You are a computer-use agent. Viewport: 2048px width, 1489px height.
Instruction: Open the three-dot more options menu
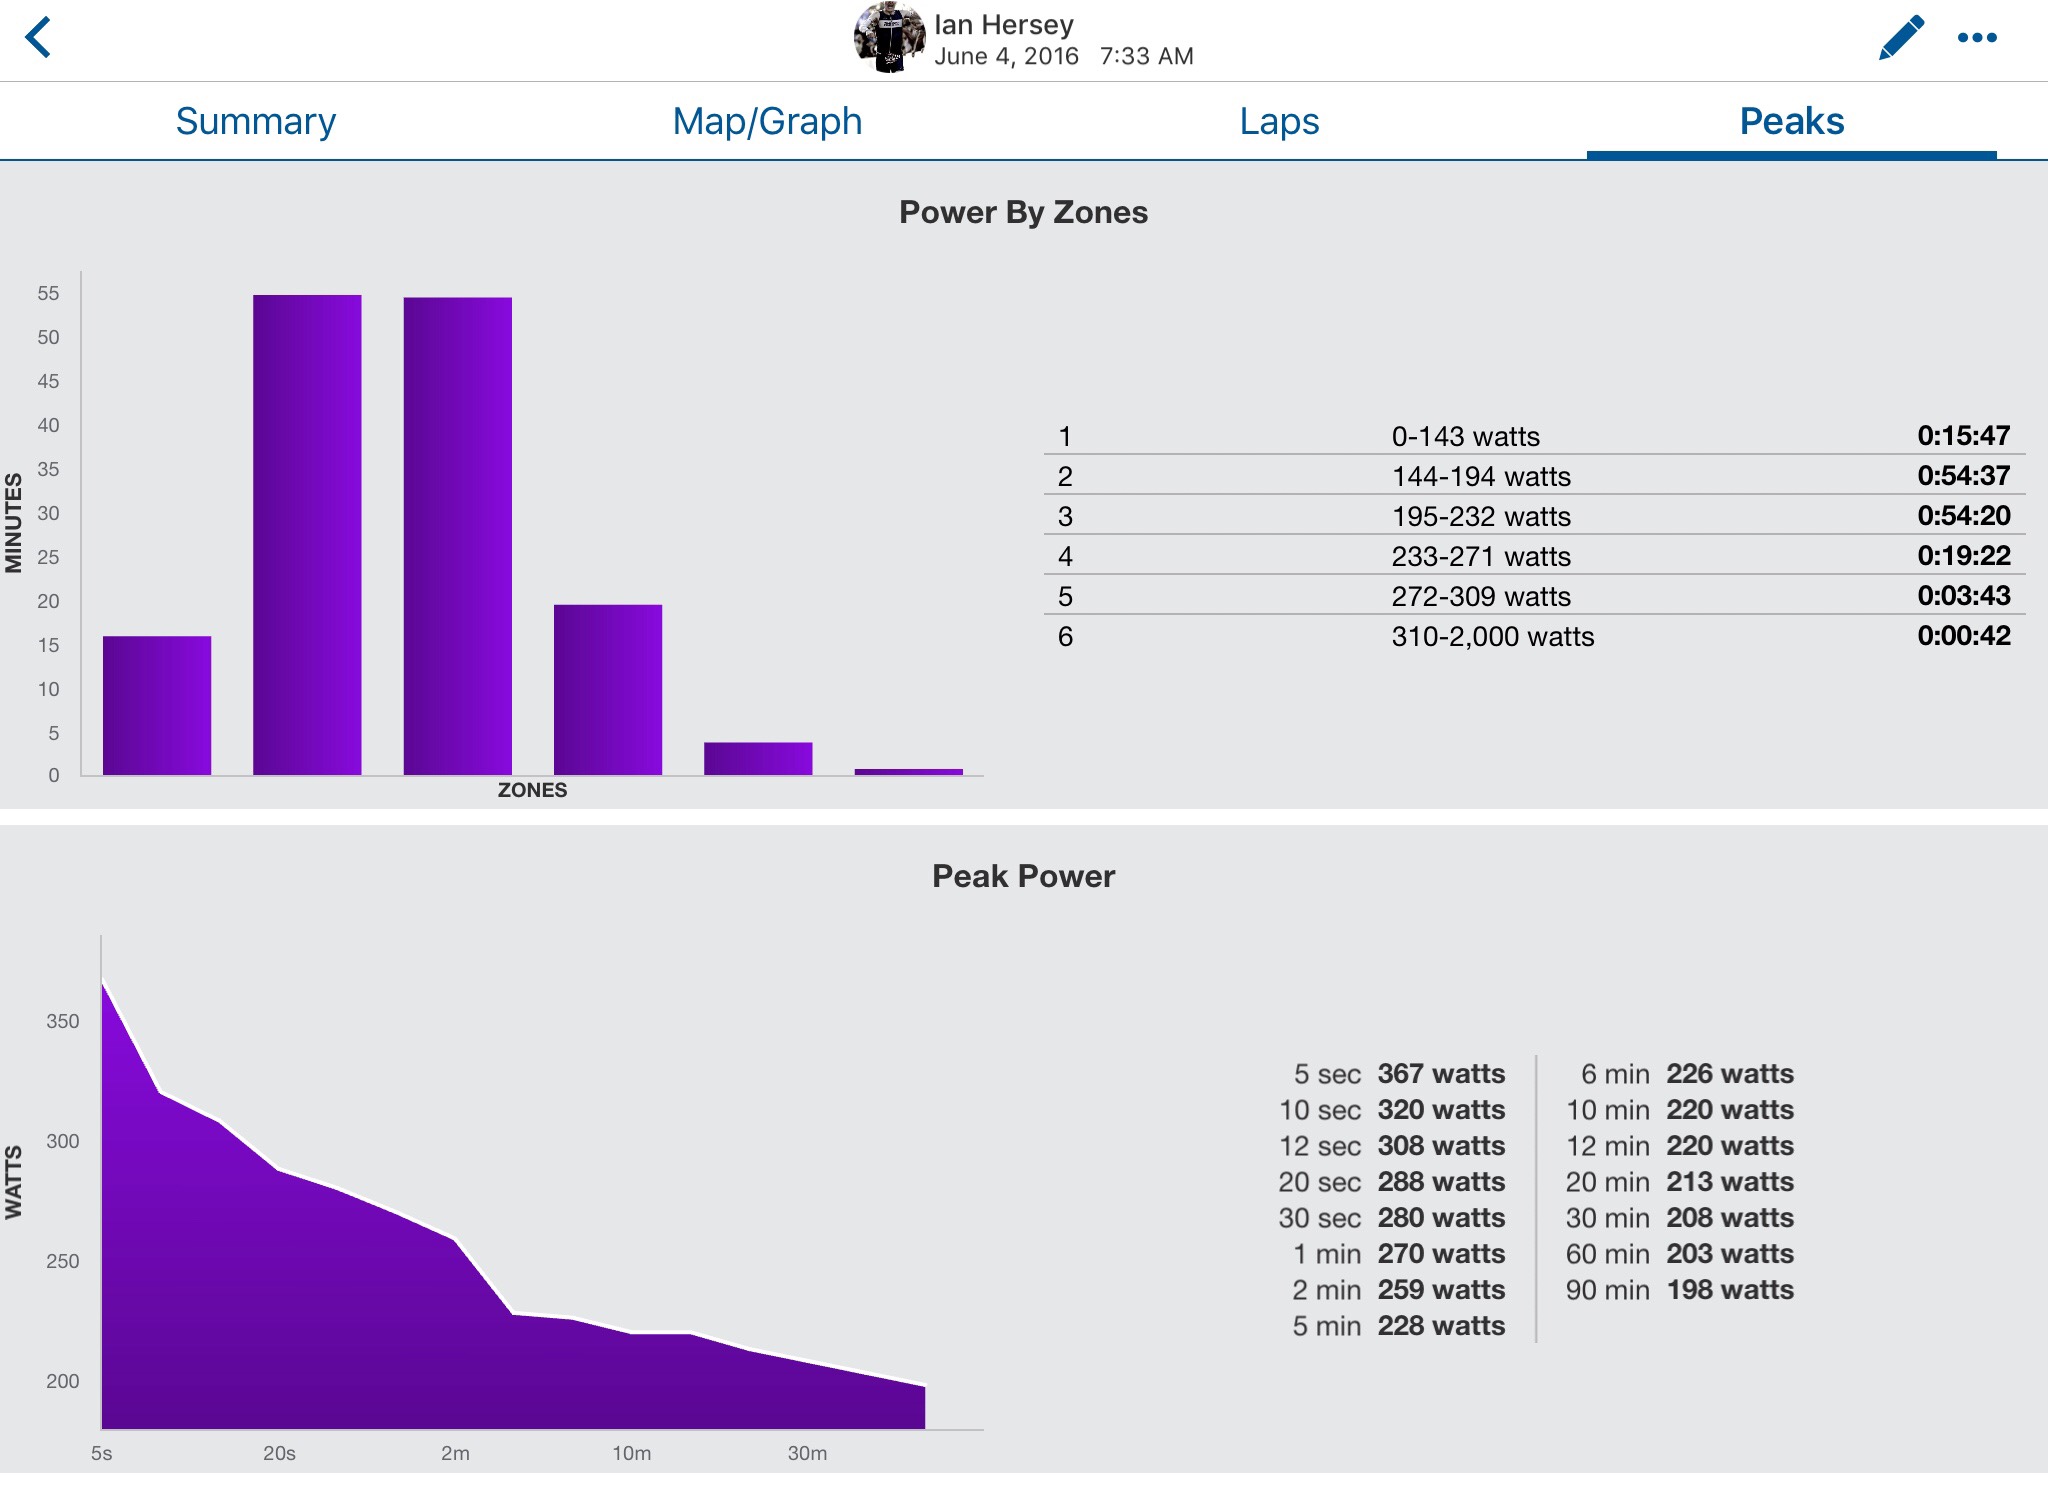pos(1977,38)
